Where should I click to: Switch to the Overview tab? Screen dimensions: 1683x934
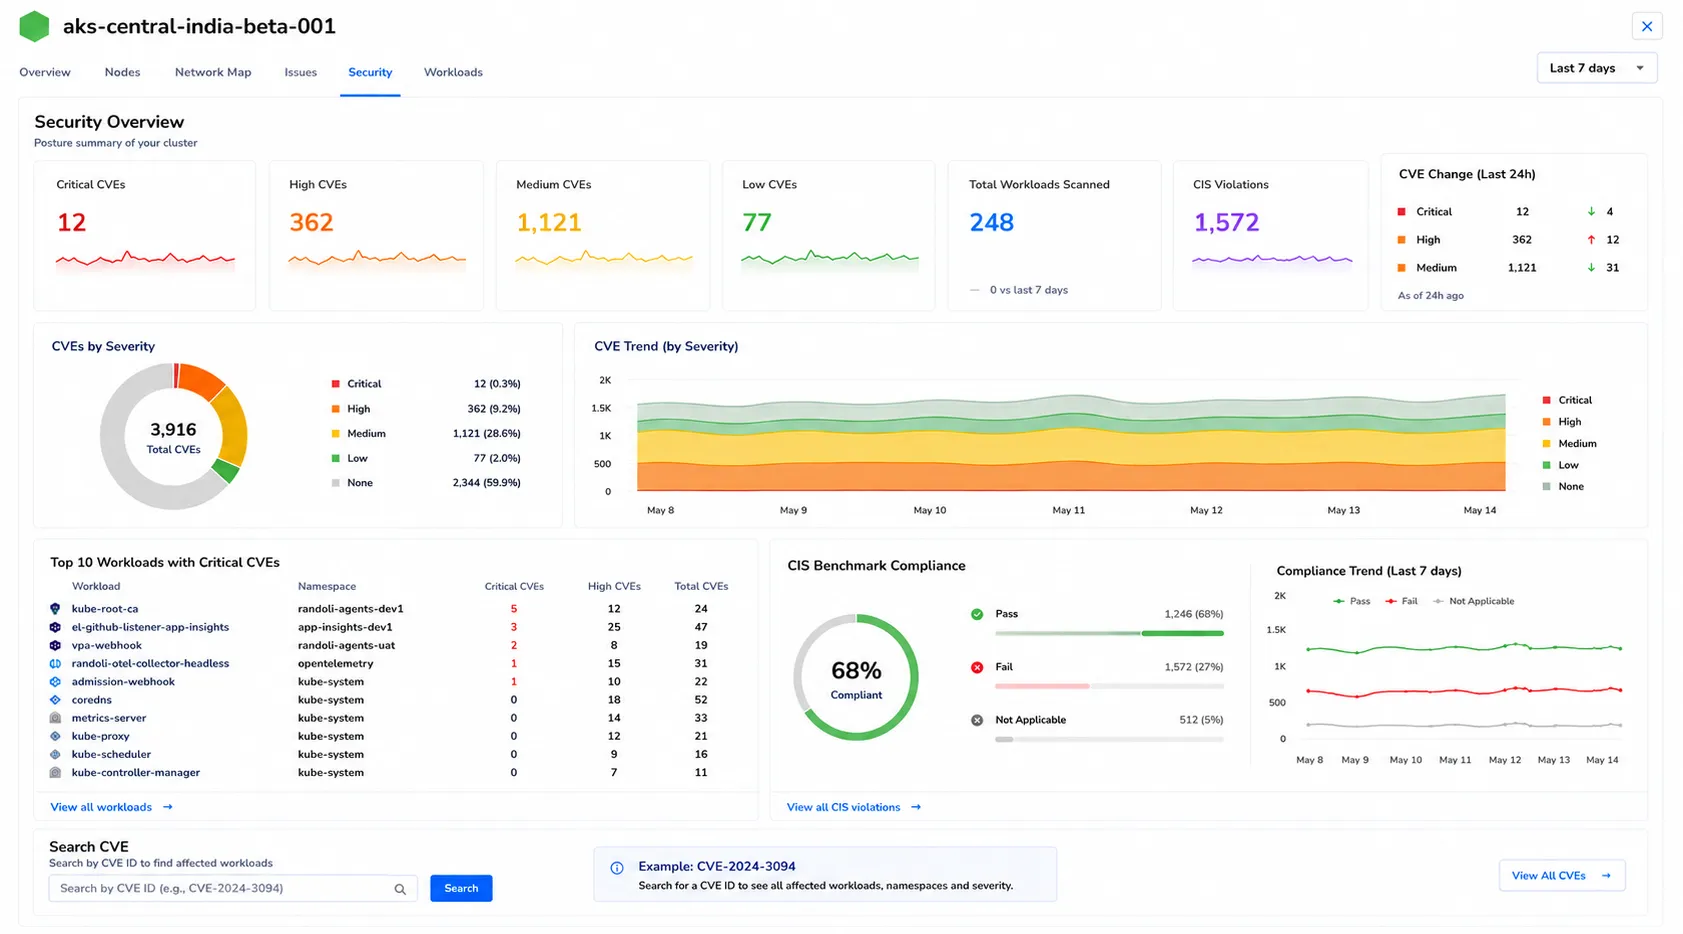tap(45, 72)
